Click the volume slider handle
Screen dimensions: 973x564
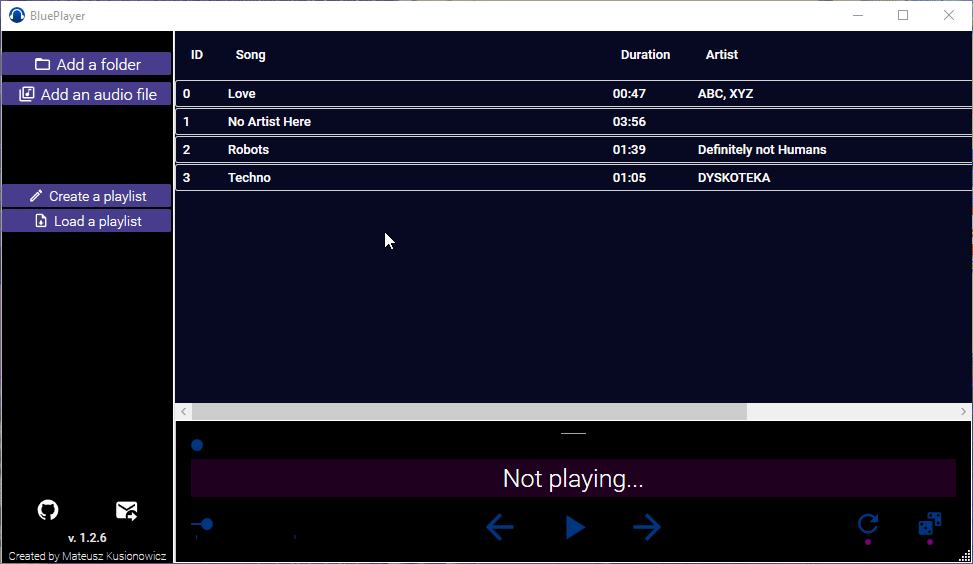pyautogui.click(x=207, y=524)
